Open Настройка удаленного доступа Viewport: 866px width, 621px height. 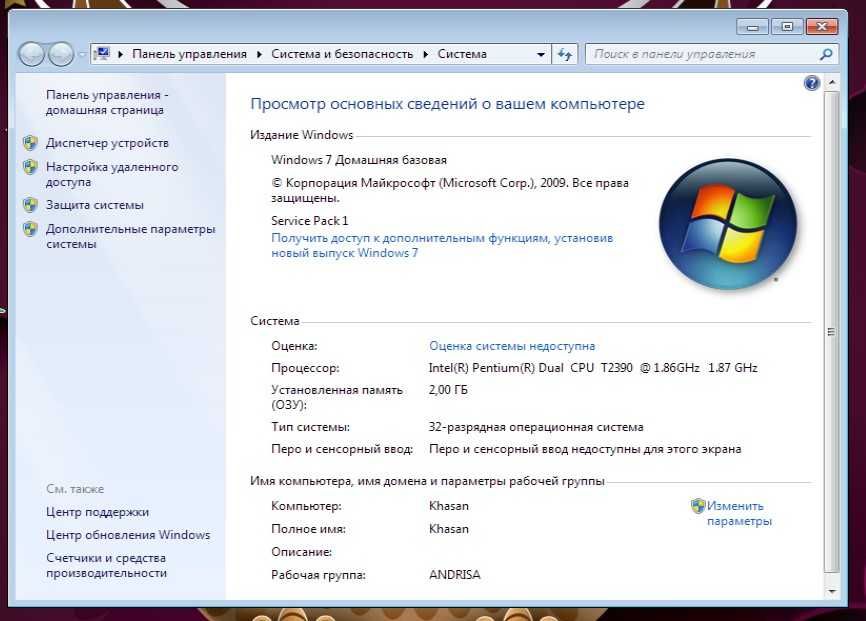coord(112,174)
